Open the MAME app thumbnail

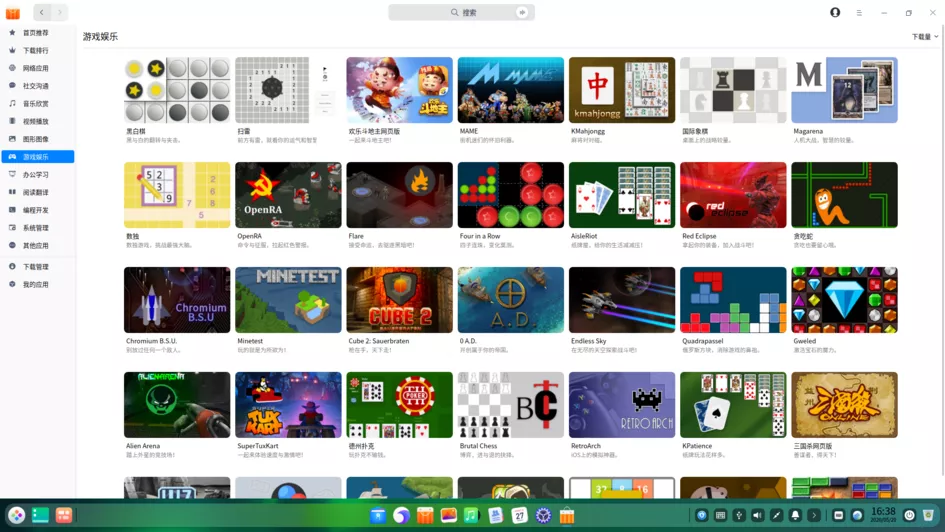[x=510, y=90]
